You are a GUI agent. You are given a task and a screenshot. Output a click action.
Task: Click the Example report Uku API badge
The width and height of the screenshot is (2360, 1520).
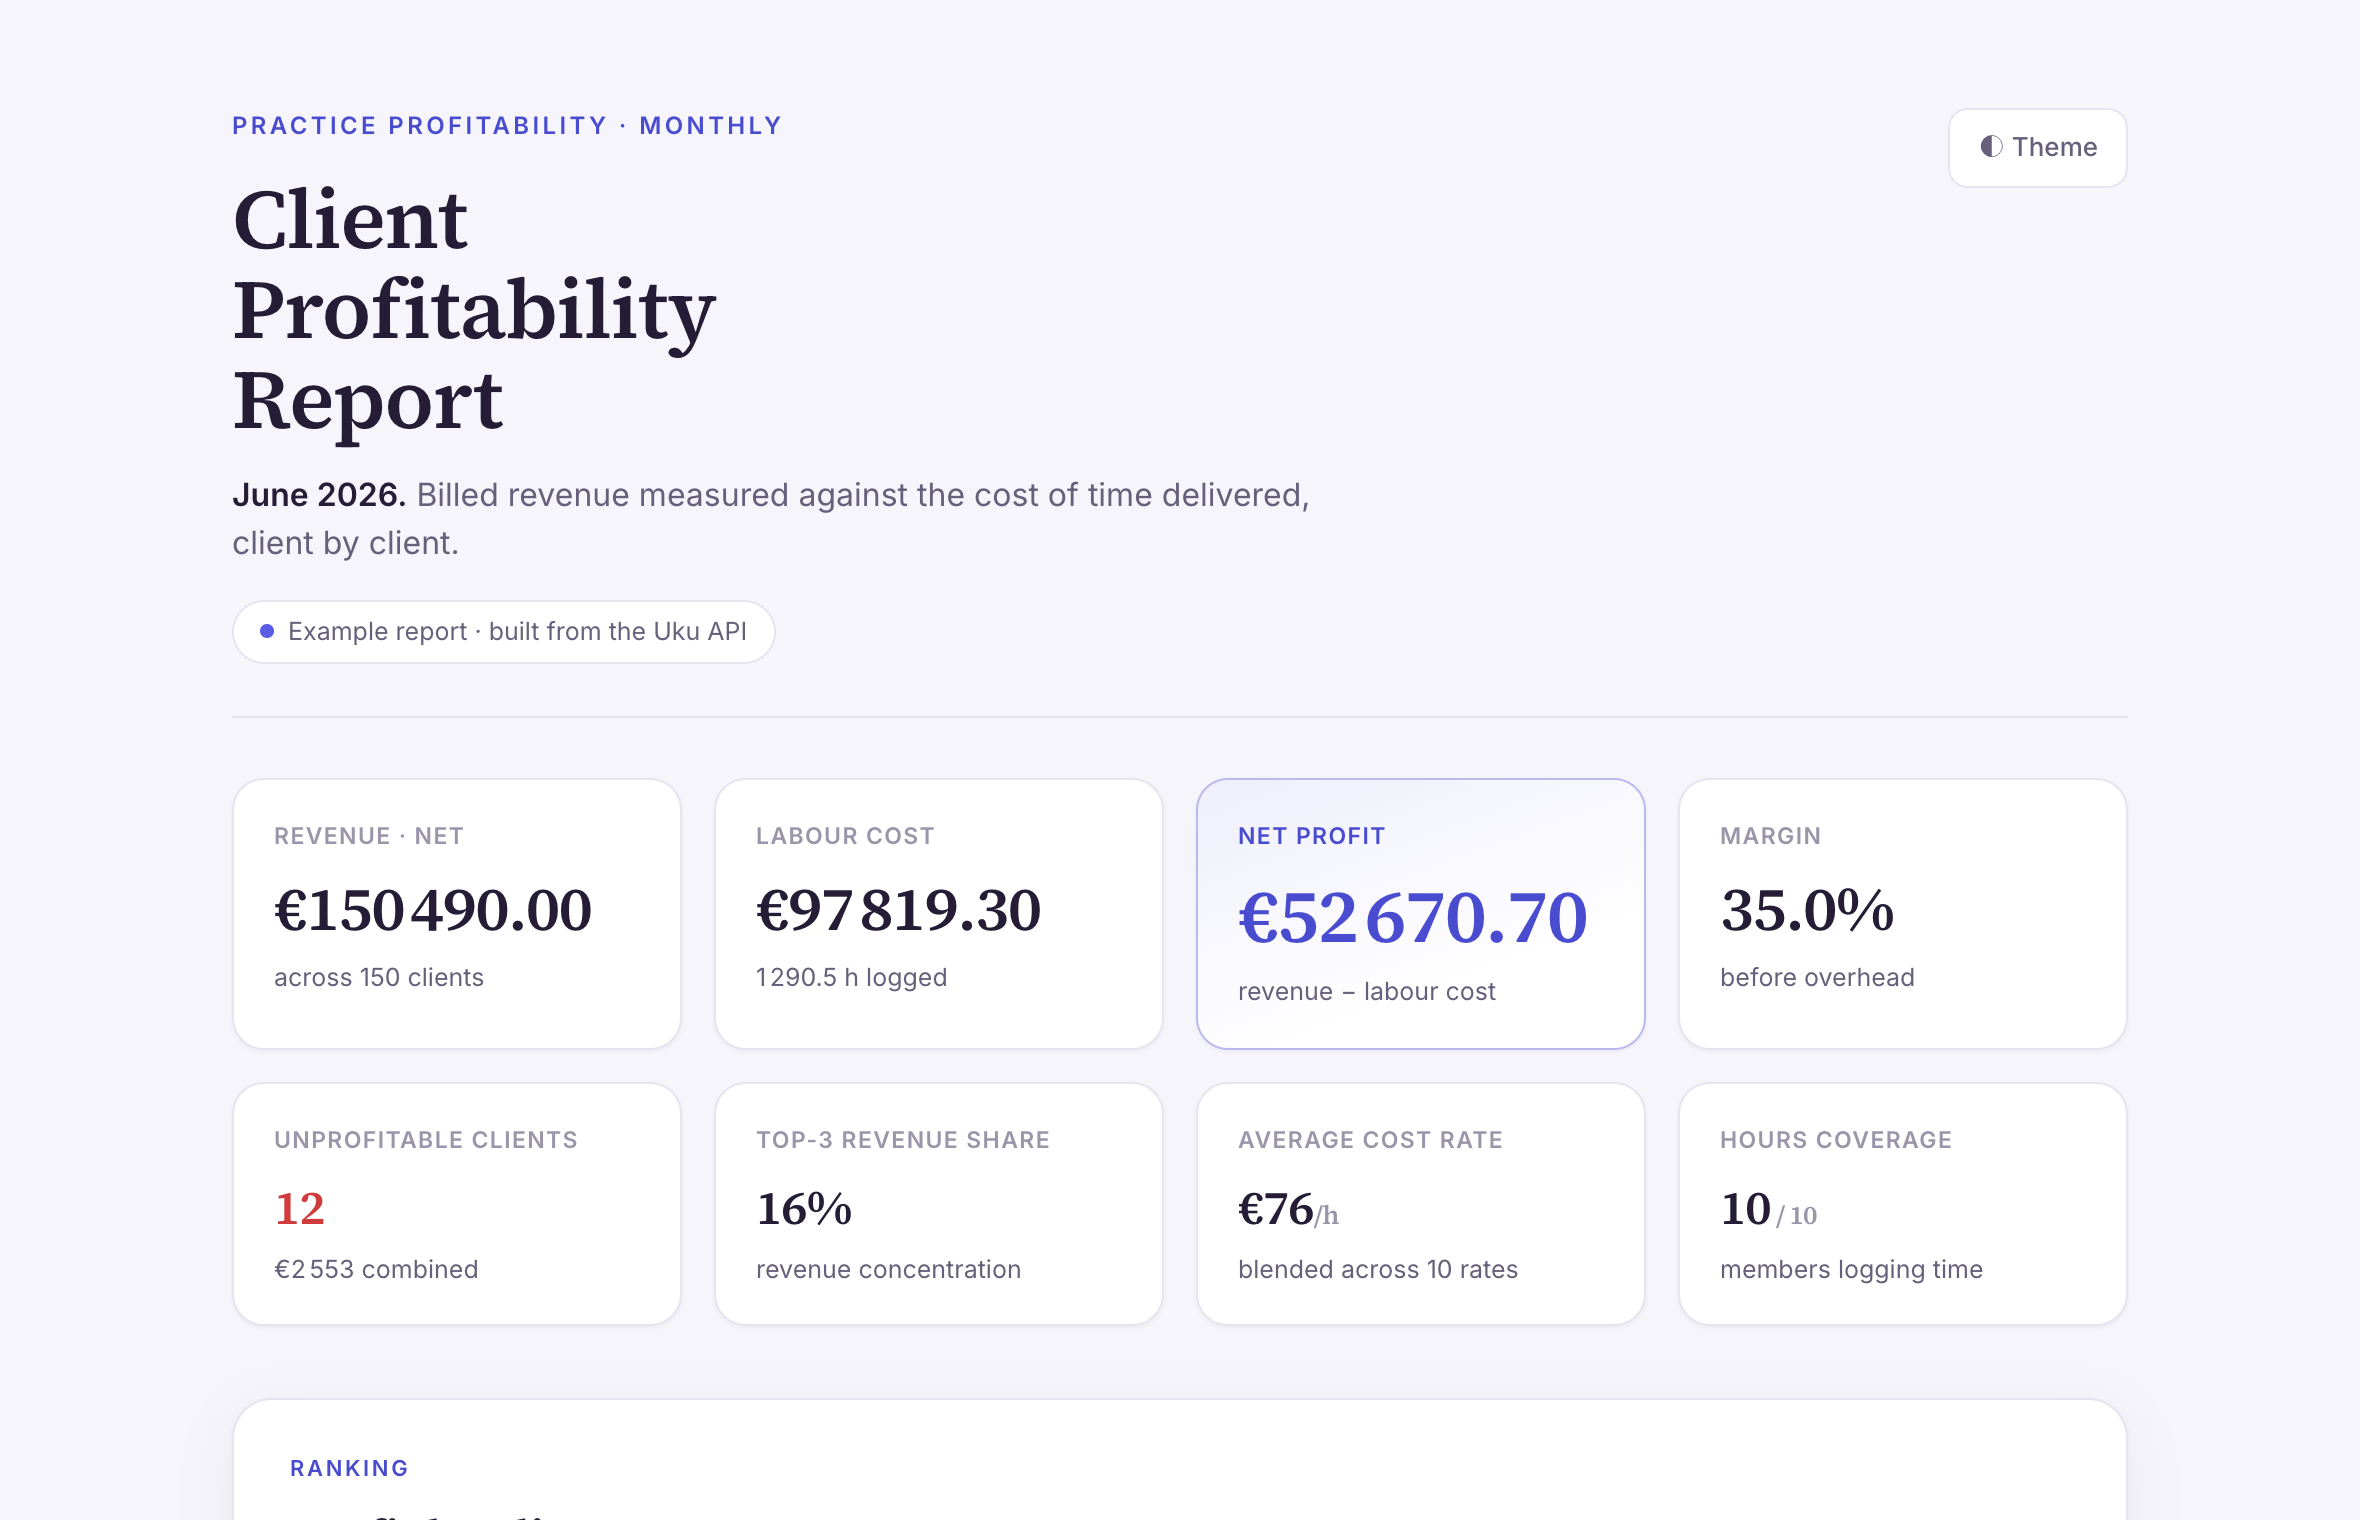tap(503, 632)
